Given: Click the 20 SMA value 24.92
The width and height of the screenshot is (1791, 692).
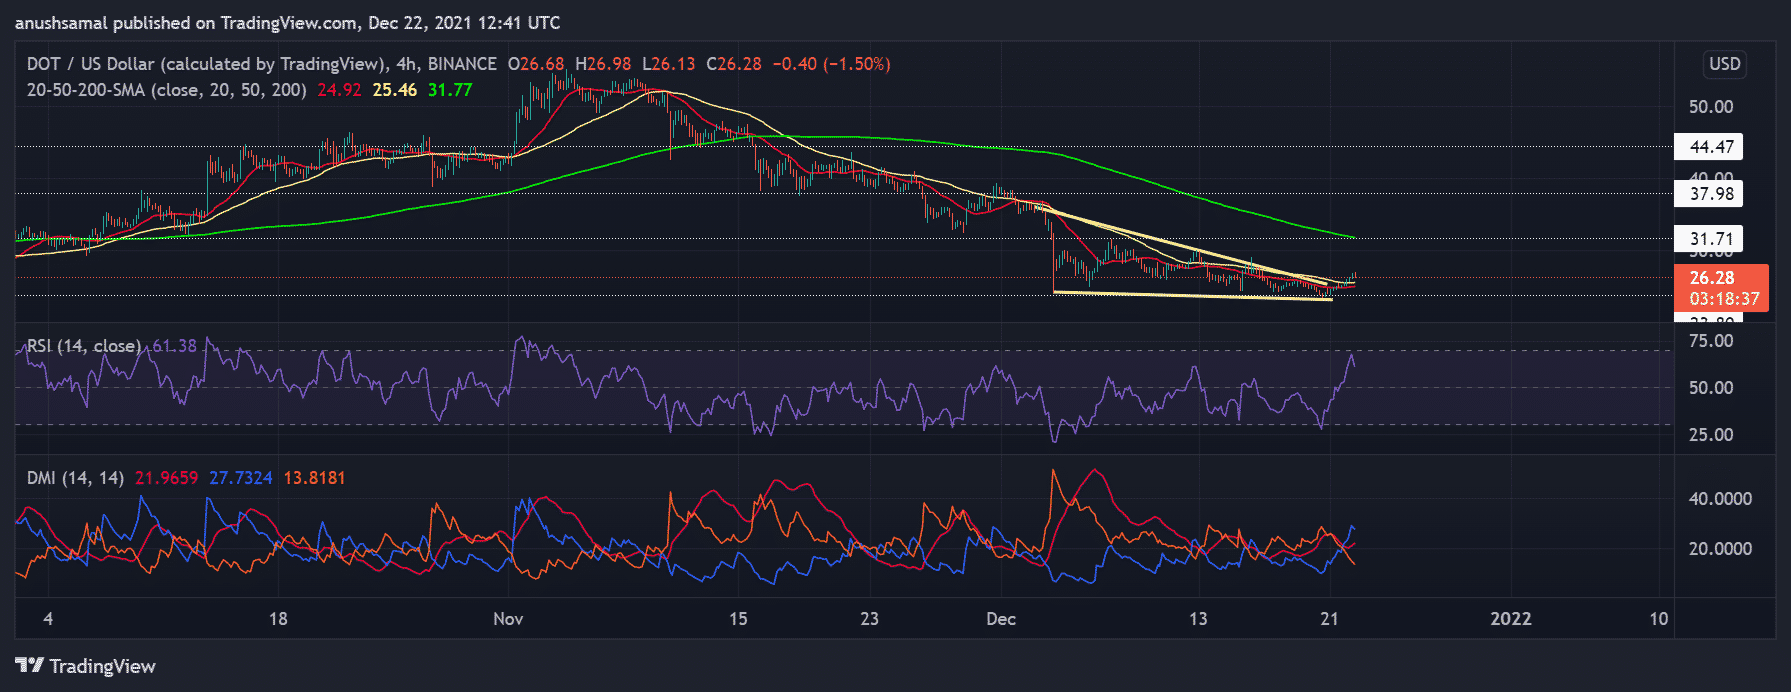Looking at the screenshot, I should 339,90.
